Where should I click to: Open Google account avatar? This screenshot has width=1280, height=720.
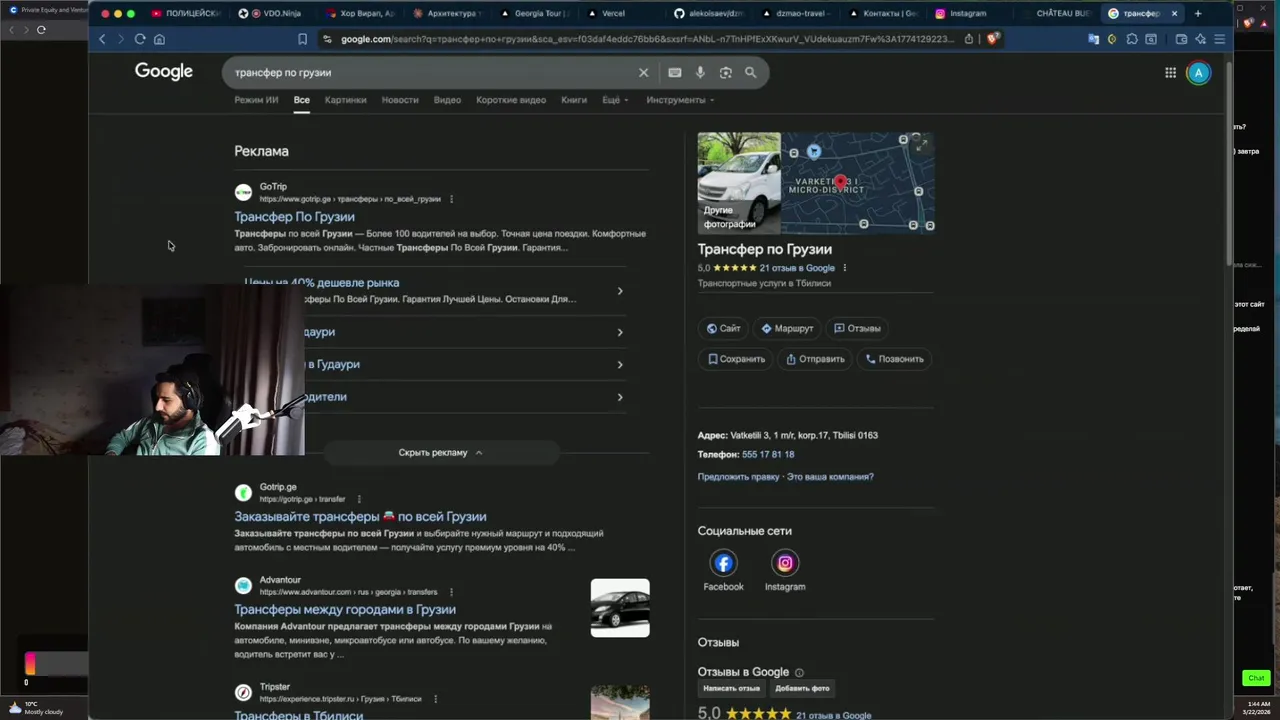click(1198, 72)
